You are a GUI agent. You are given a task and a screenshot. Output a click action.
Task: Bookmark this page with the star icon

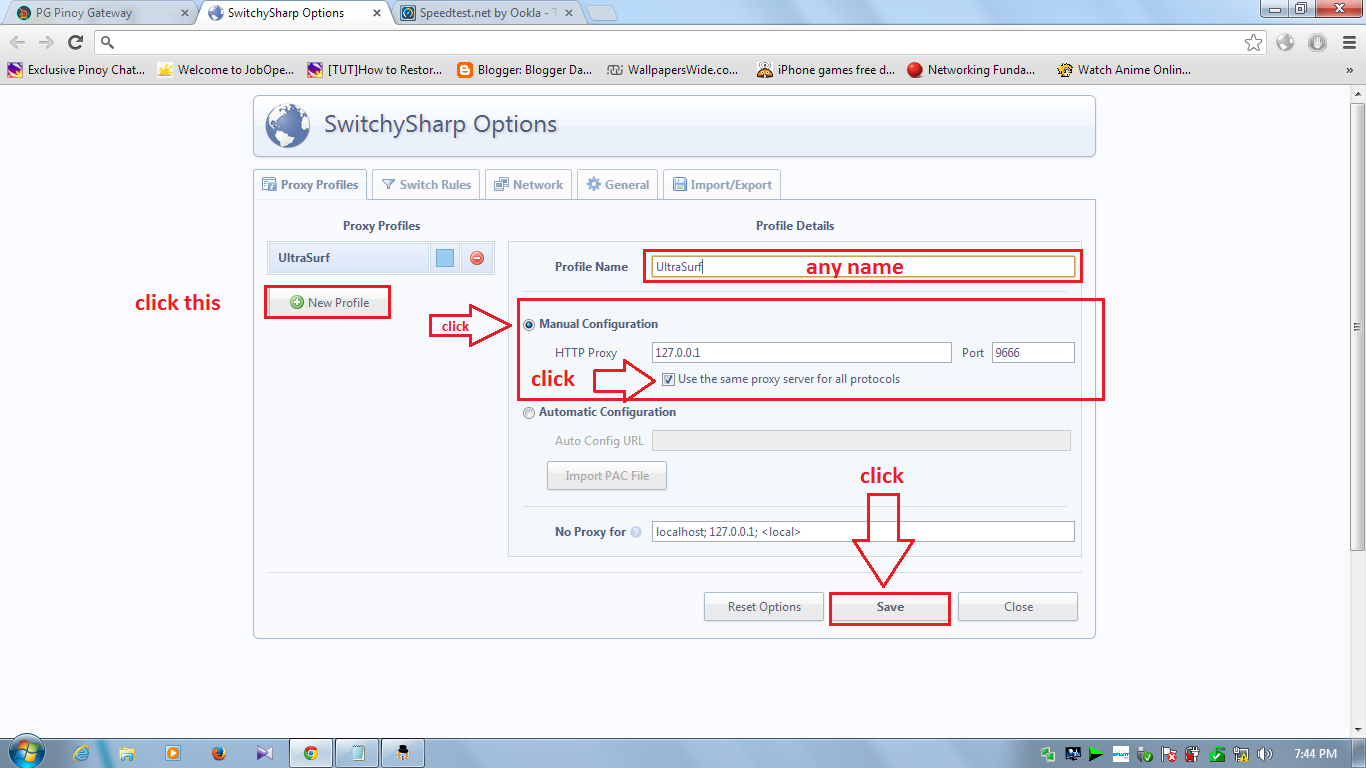pos(1253,43)
